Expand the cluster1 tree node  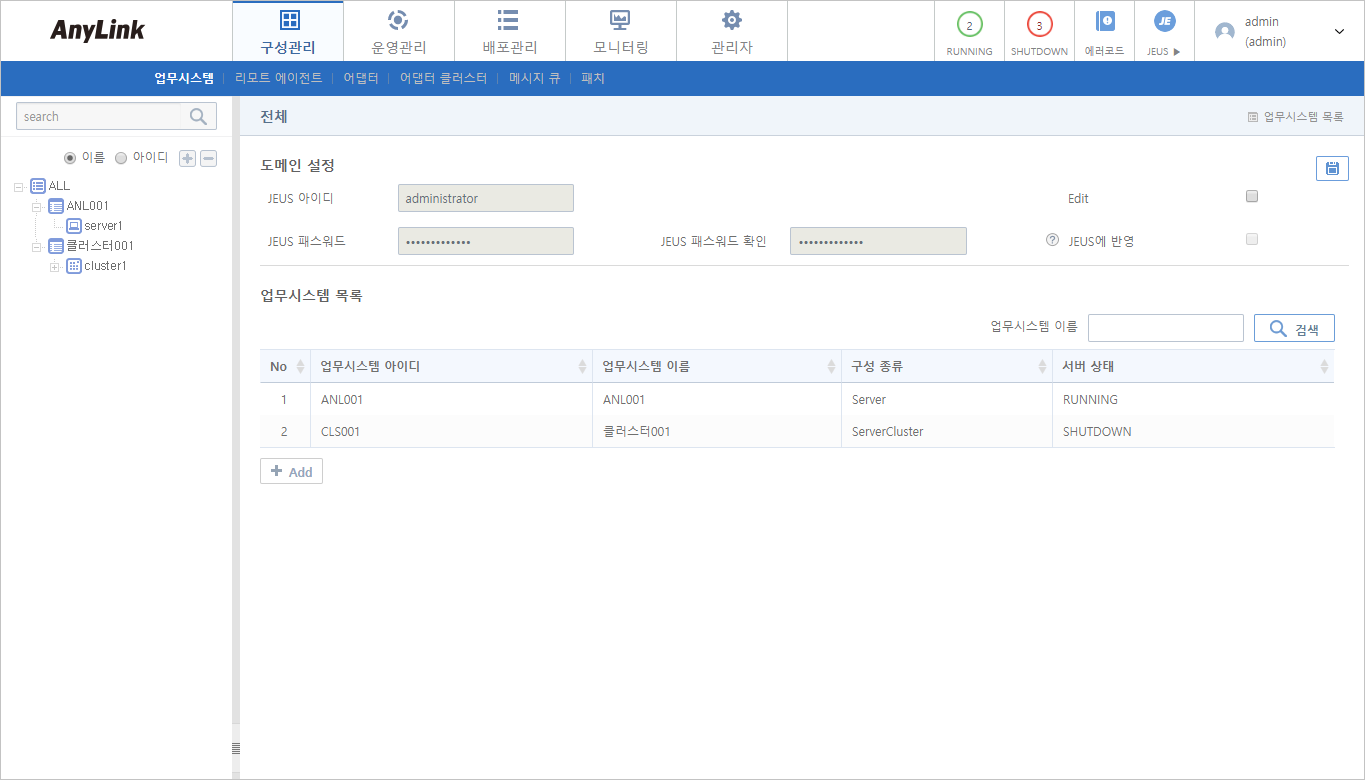point(55,266)
